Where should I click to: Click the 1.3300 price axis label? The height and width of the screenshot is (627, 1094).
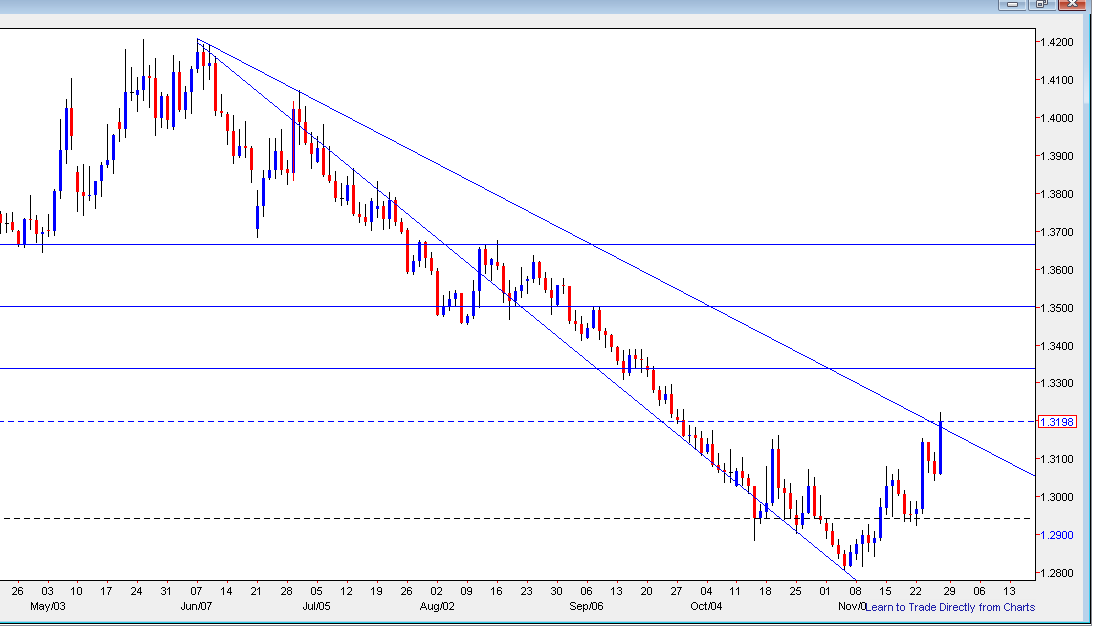[x=1057, y=383]
